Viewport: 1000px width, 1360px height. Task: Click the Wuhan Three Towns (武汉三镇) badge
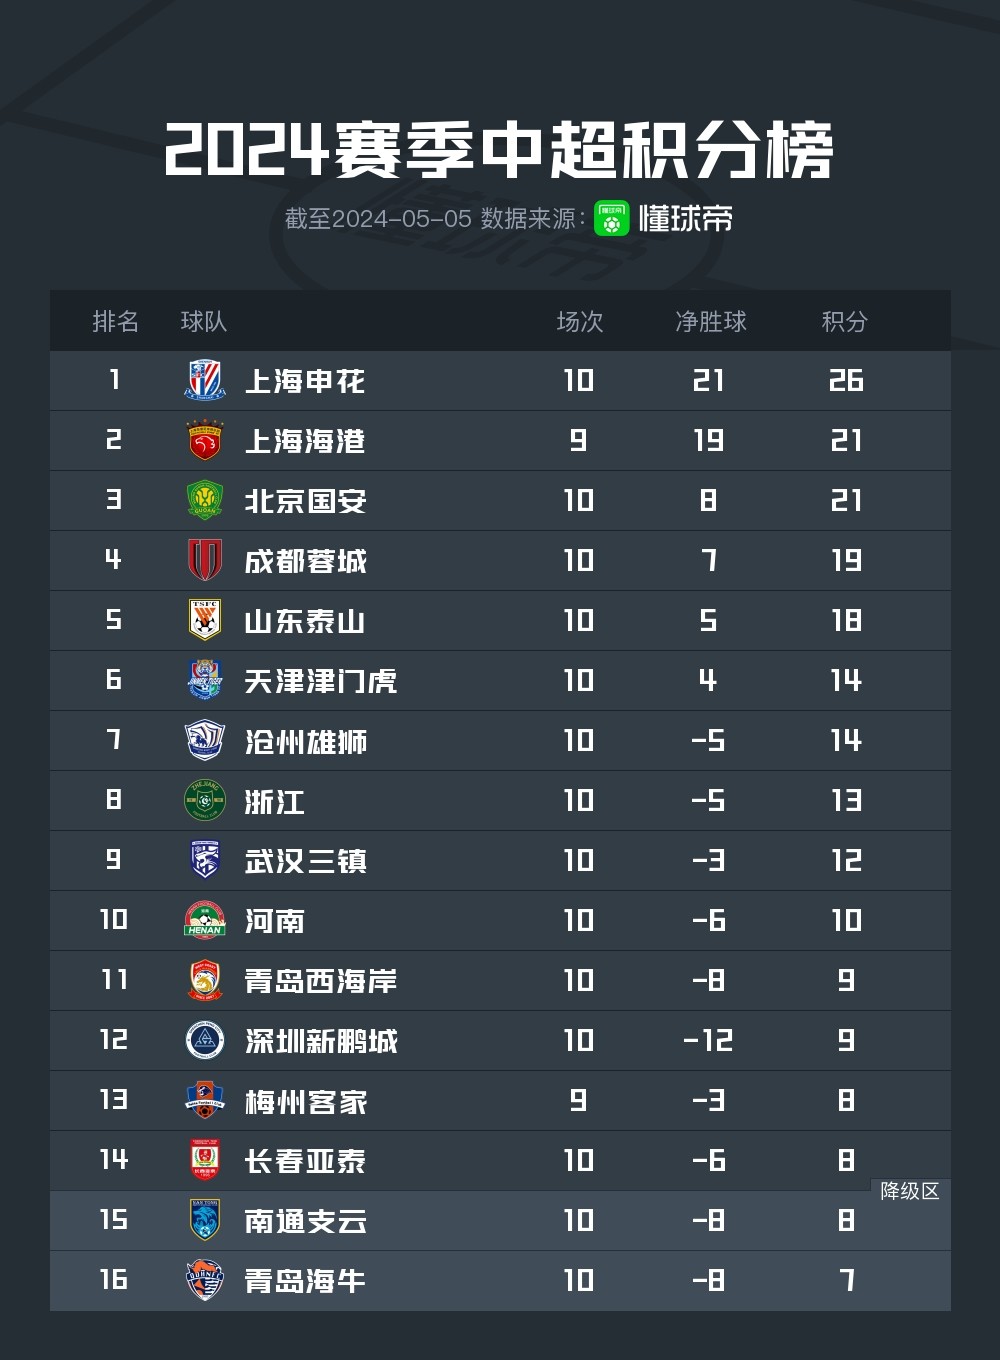[x=205, y=860]
